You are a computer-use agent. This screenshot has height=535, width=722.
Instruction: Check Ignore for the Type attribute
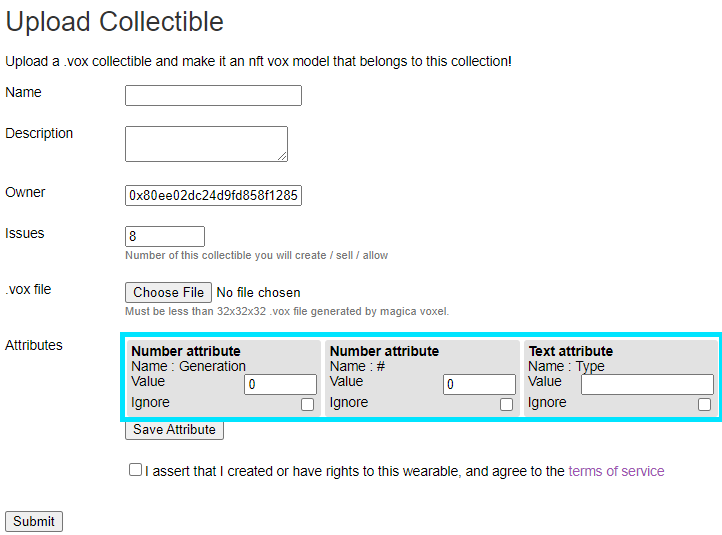[705, 405]
